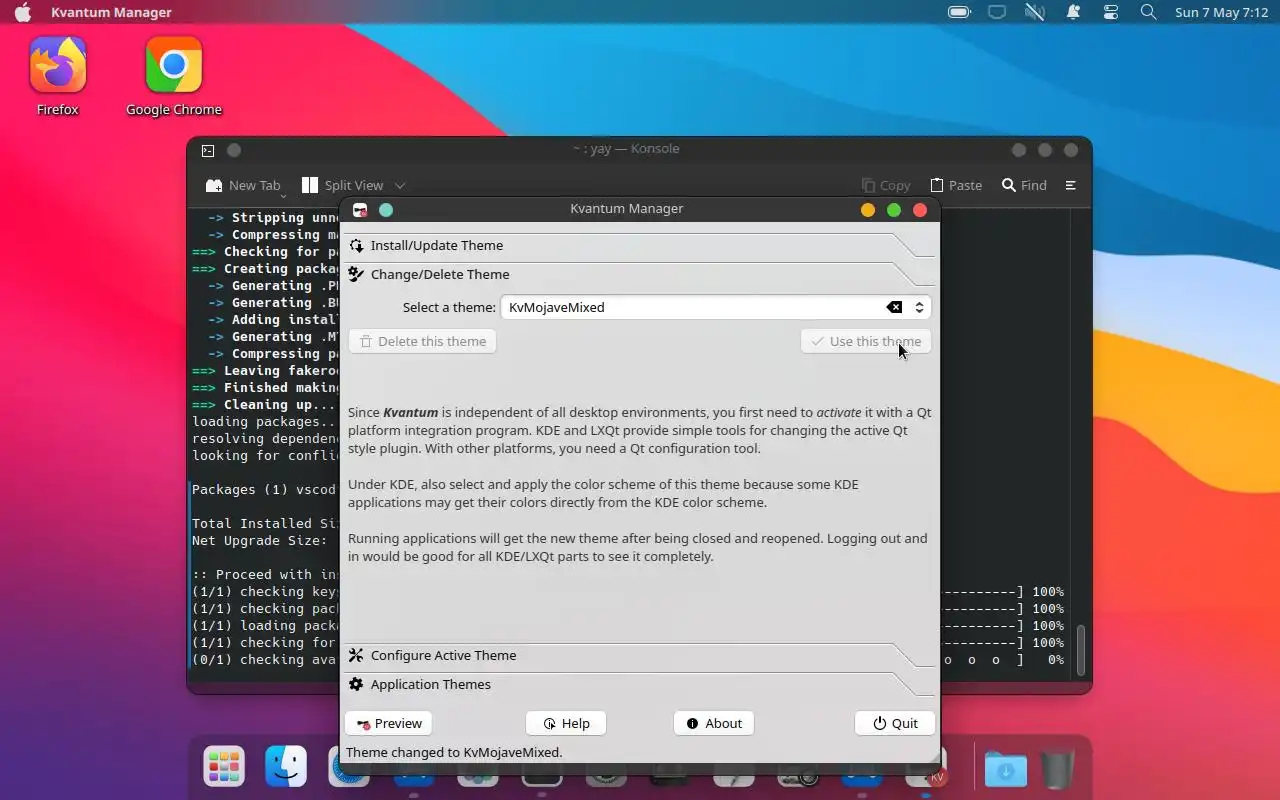Open the Kvantum Manager menu bar title
This screenshot has width=1280, height=800.
click(x=111, y=12)
